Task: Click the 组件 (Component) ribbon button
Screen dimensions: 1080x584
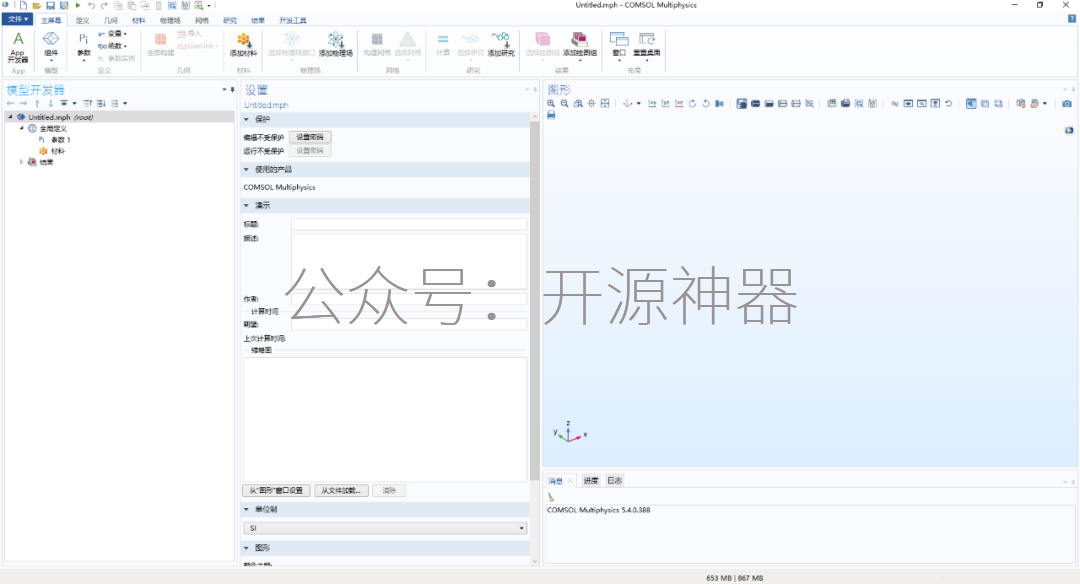Action: 51,45
